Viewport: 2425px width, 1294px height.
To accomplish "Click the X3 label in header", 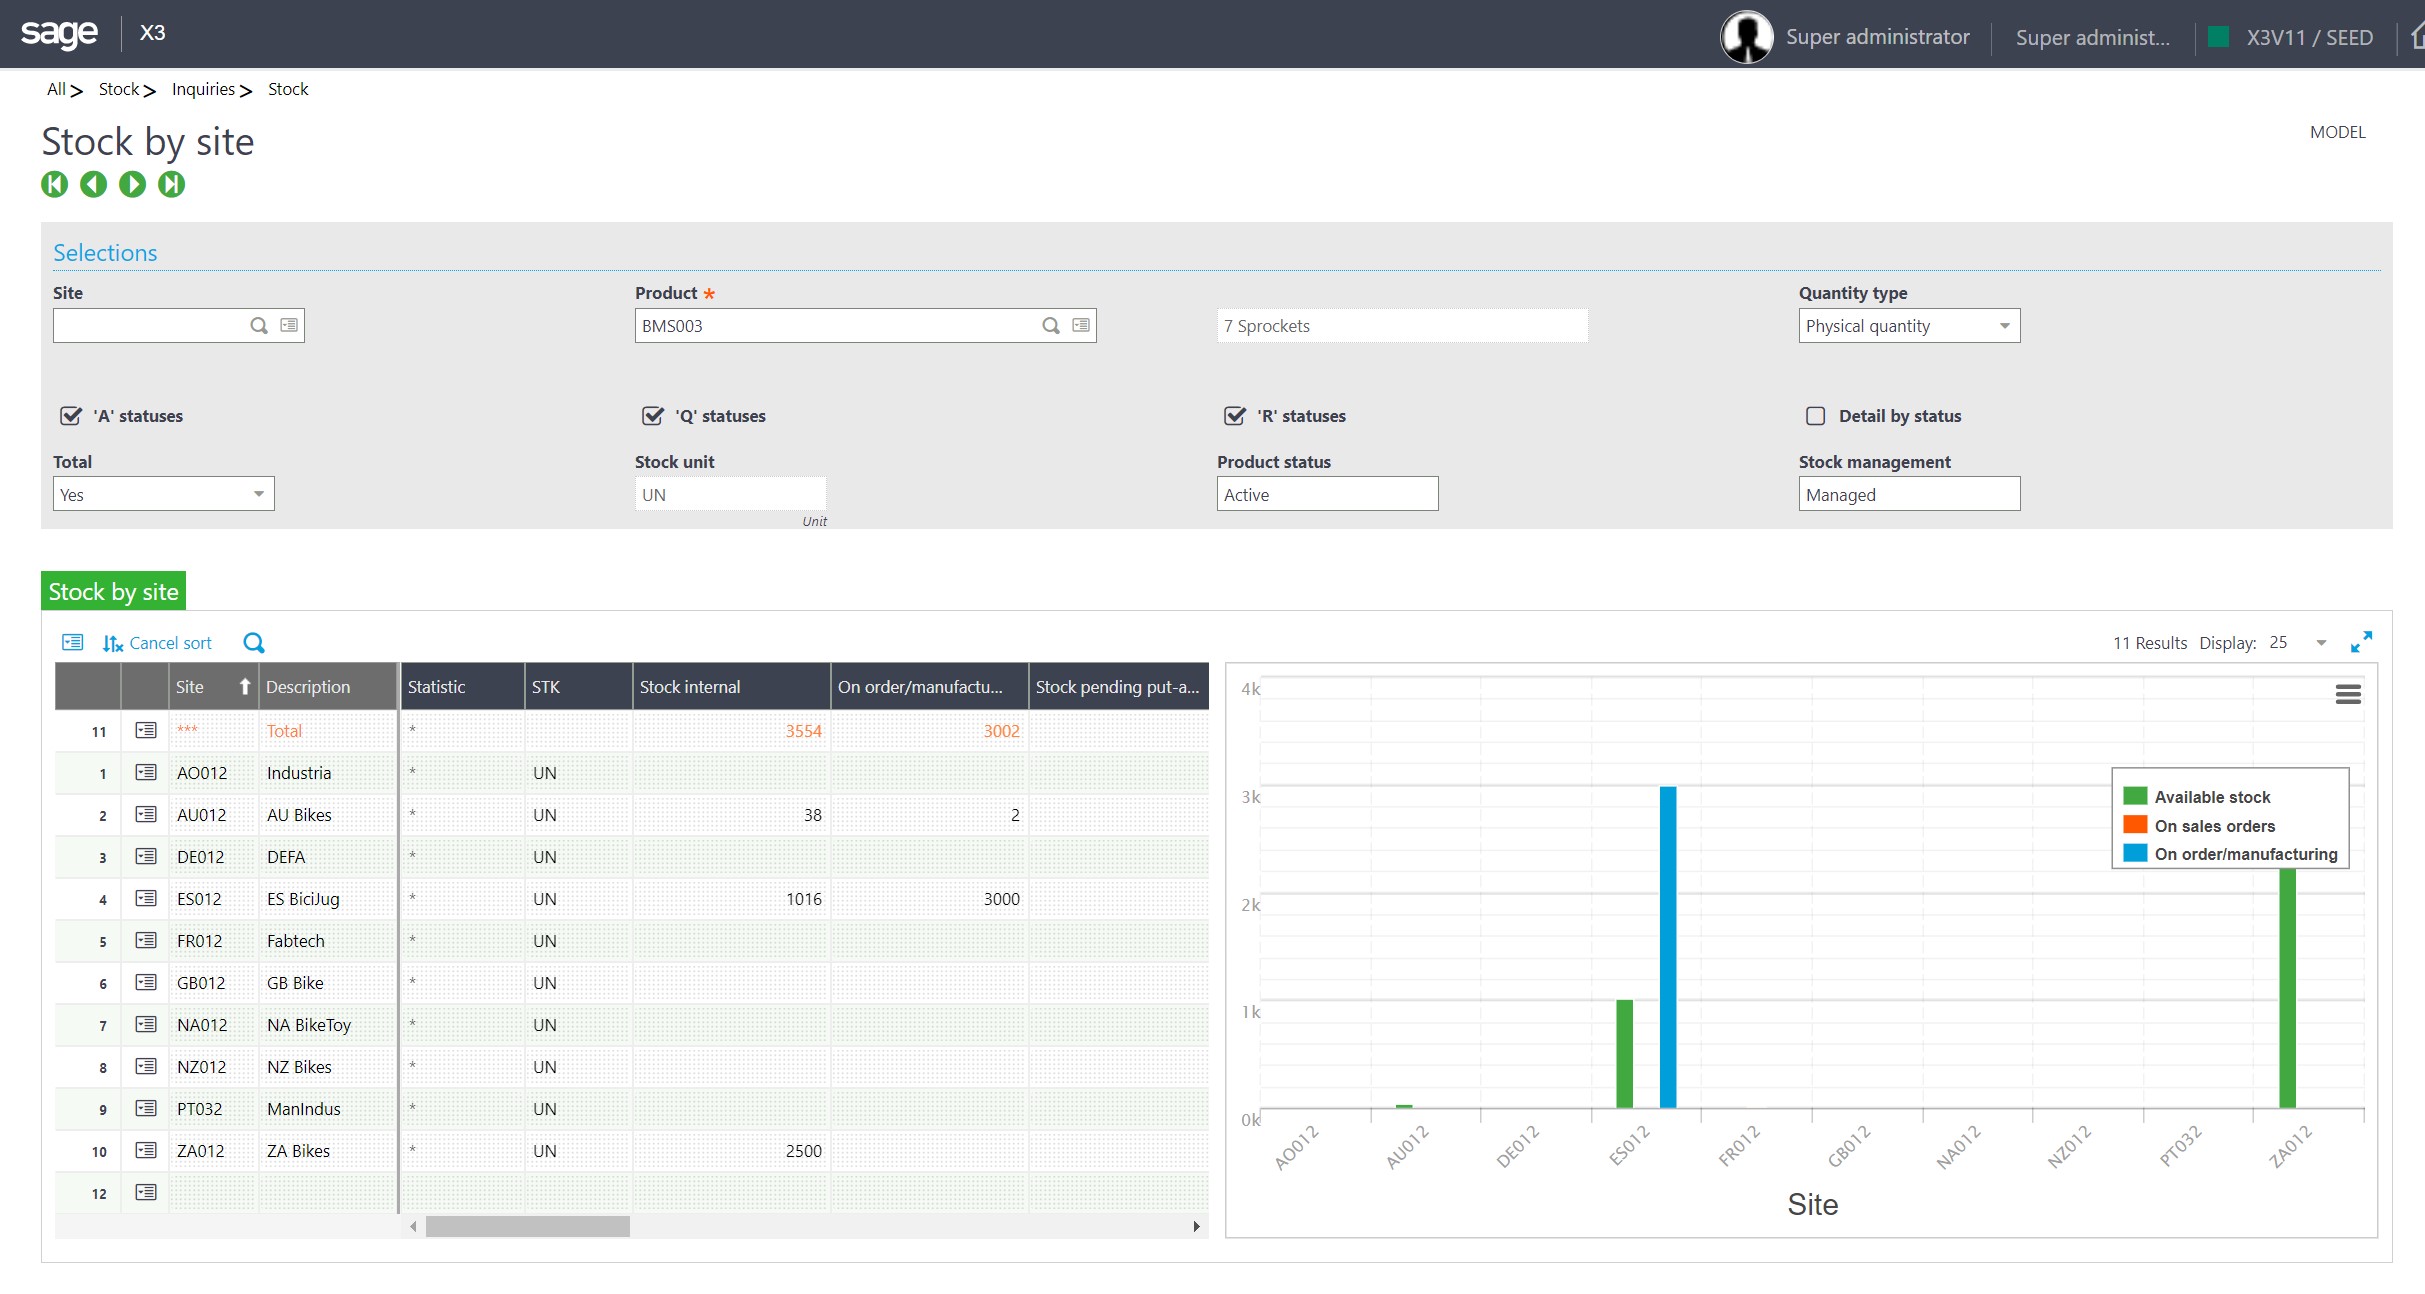I will [153, 33].
